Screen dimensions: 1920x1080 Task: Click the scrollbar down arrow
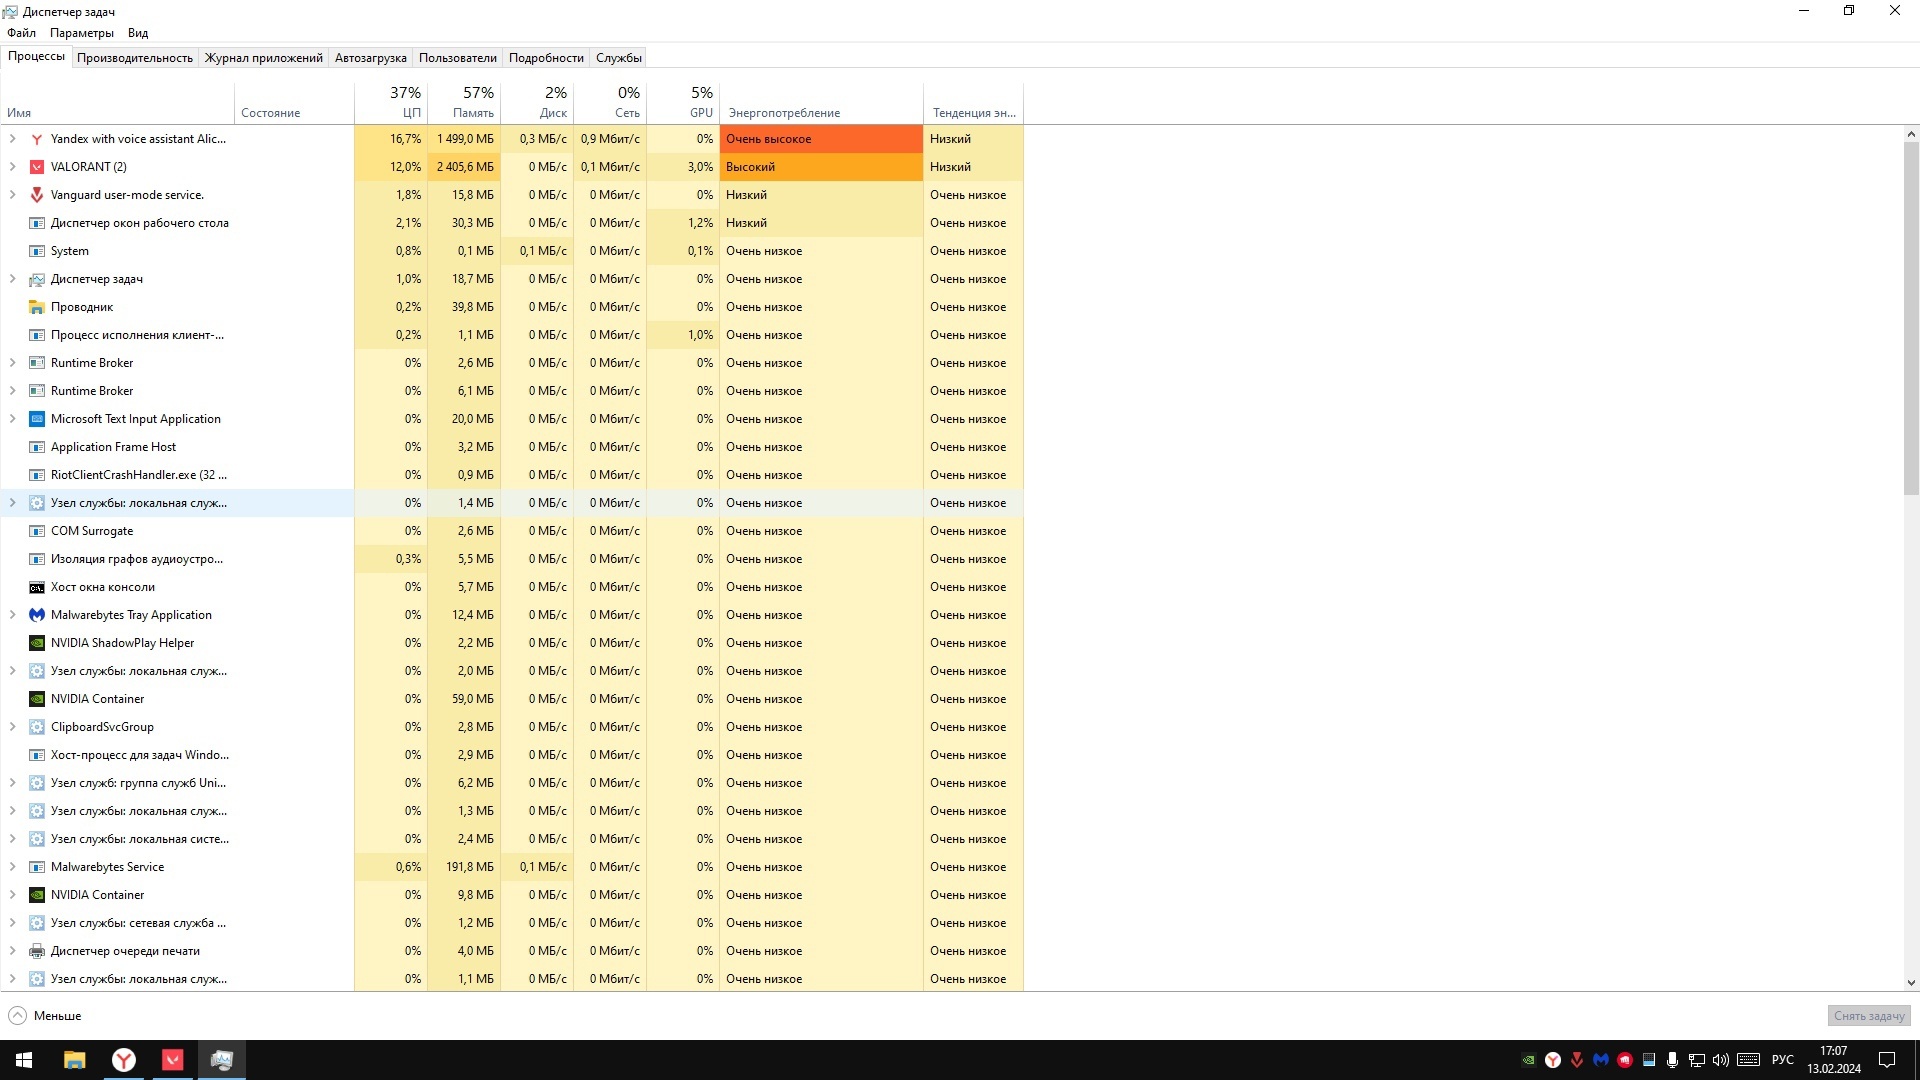click(x=1911, y=983)
